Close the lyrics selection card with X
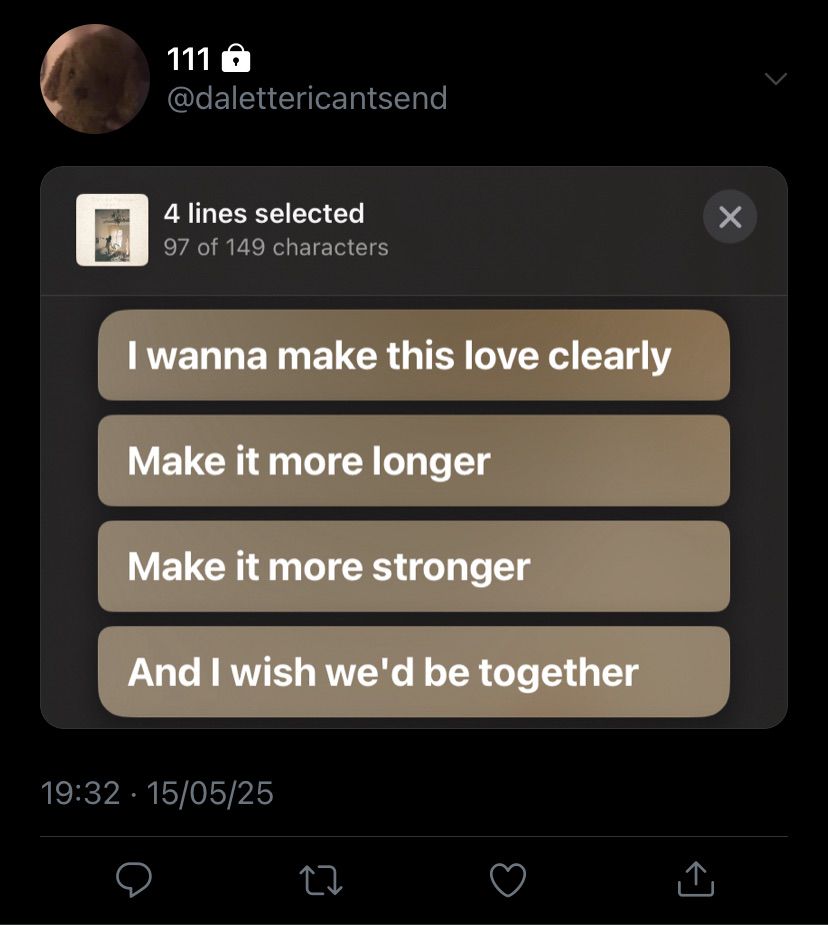828x925 pixels. tap(730, 216)
